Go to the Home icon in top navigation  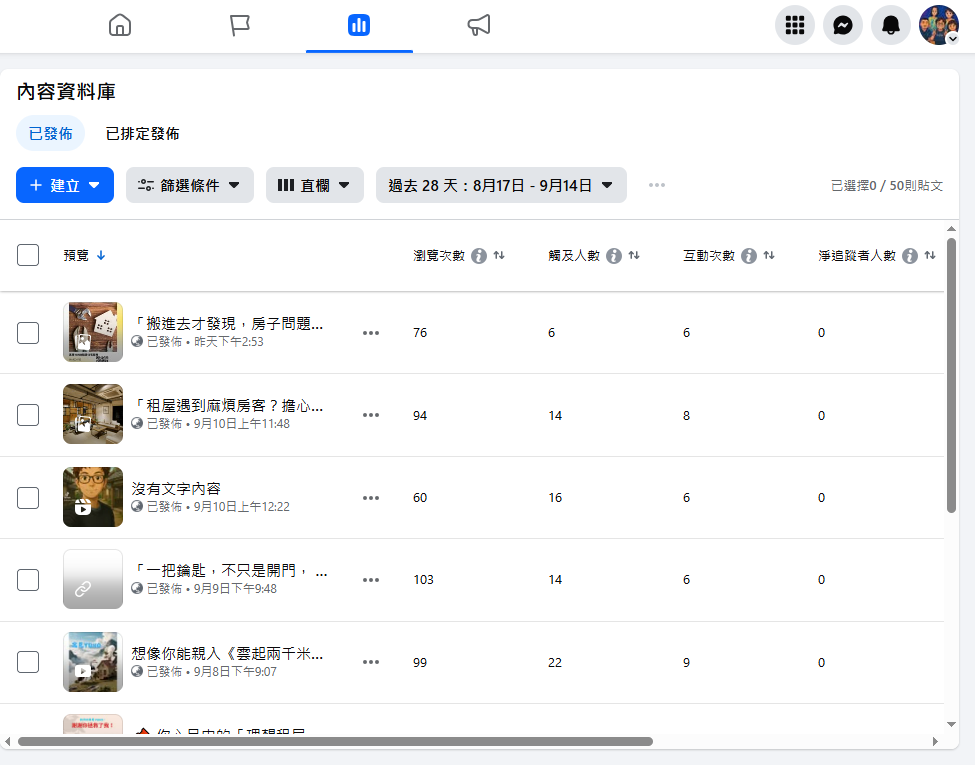pos(120,26)
